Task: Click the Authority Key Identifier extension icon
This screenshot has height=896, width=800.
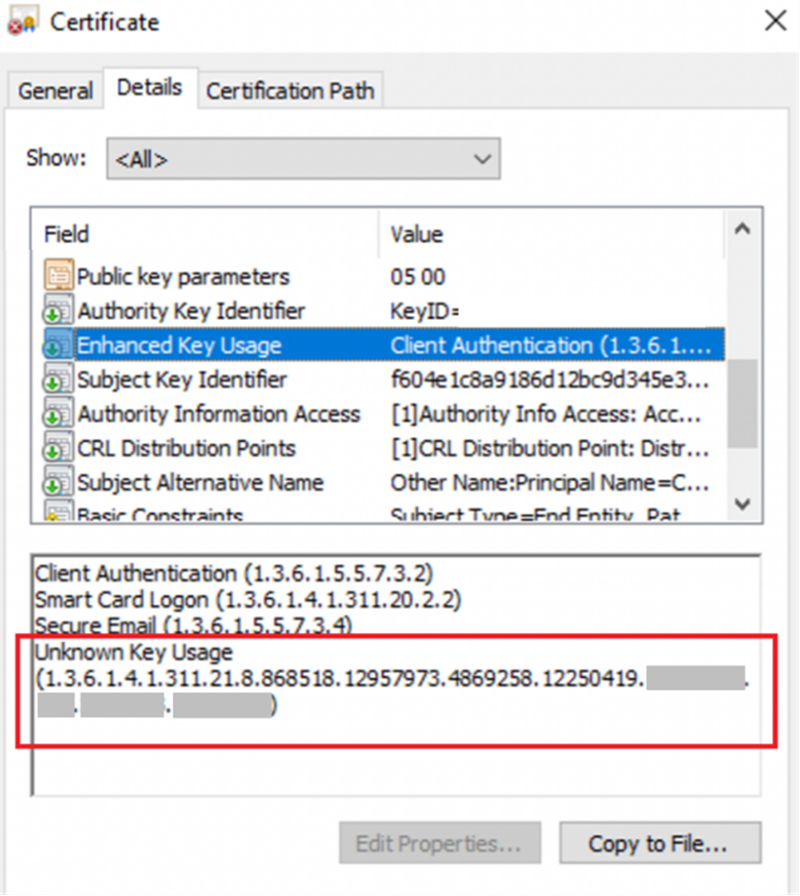Action: 60,311
